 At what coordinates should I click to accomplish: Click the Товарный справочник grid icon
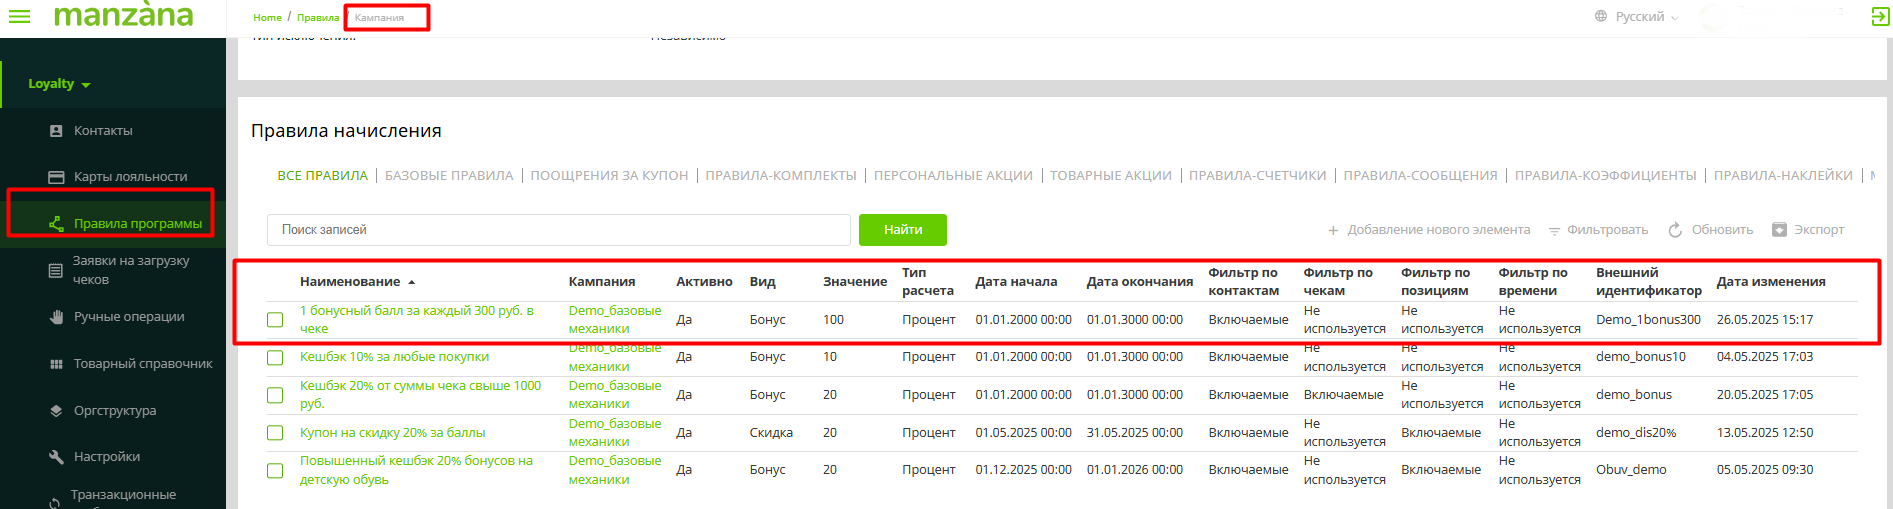coord(56,364)
